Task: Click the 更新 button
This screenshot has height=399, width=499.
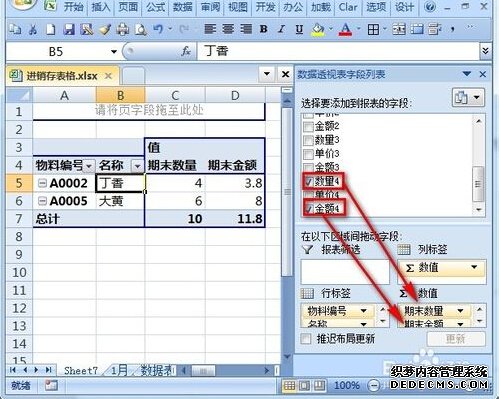Action: coord(456,339)
